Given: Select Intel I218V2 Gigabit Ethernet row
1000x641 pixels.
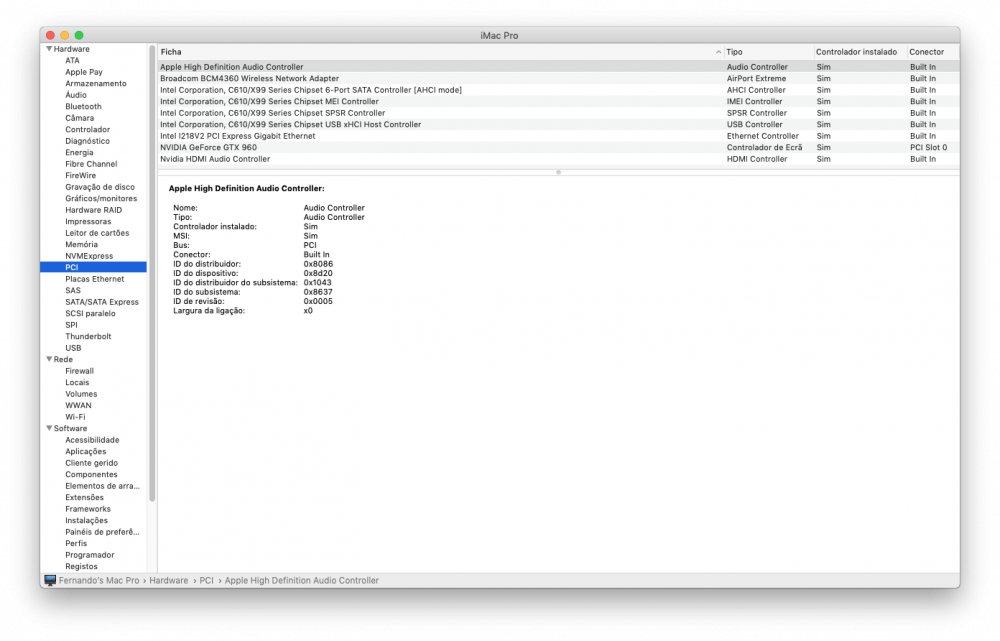Looking at the screenshot, I should (558, 136).
